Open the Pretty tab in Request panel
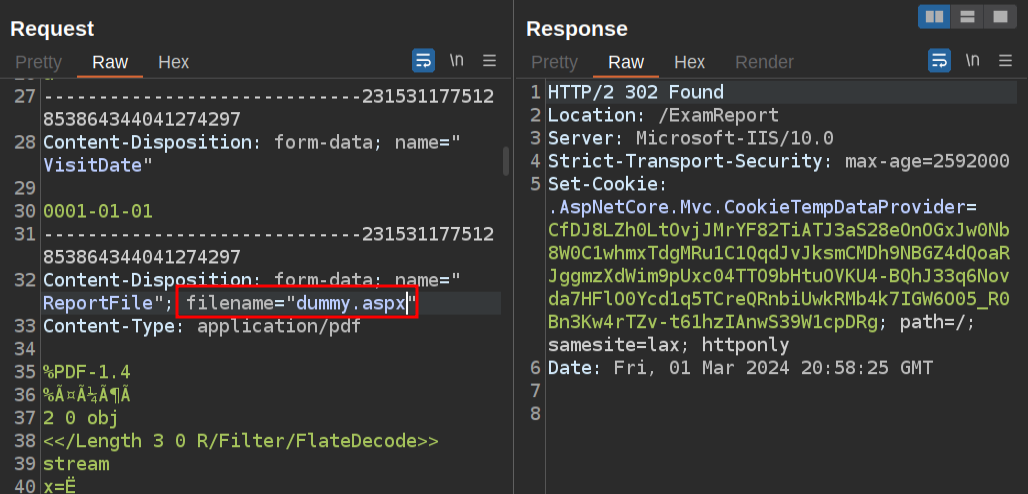The width and height of the screenshot is (1028, 494). point(38,62)
